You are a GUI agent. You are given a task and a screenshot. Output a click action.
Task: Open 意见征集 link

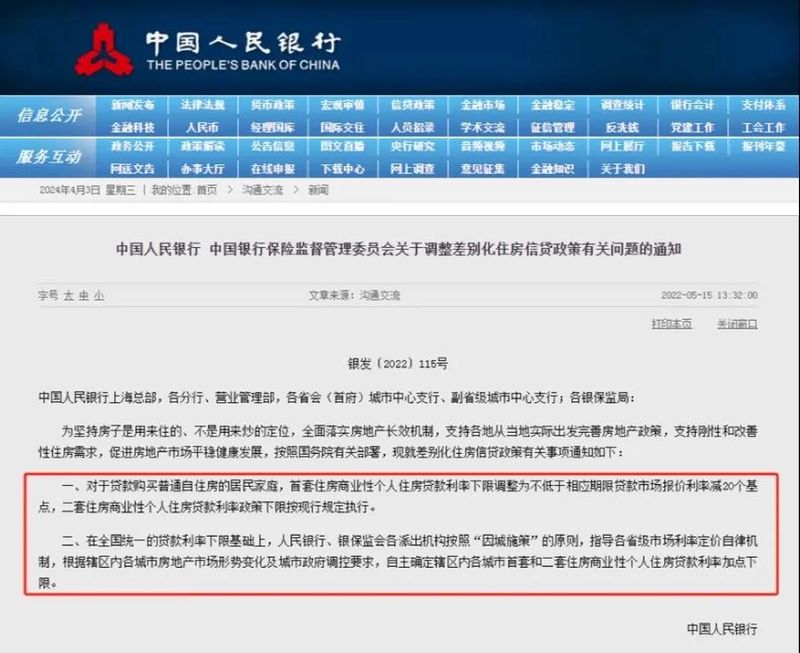[483, 169]
